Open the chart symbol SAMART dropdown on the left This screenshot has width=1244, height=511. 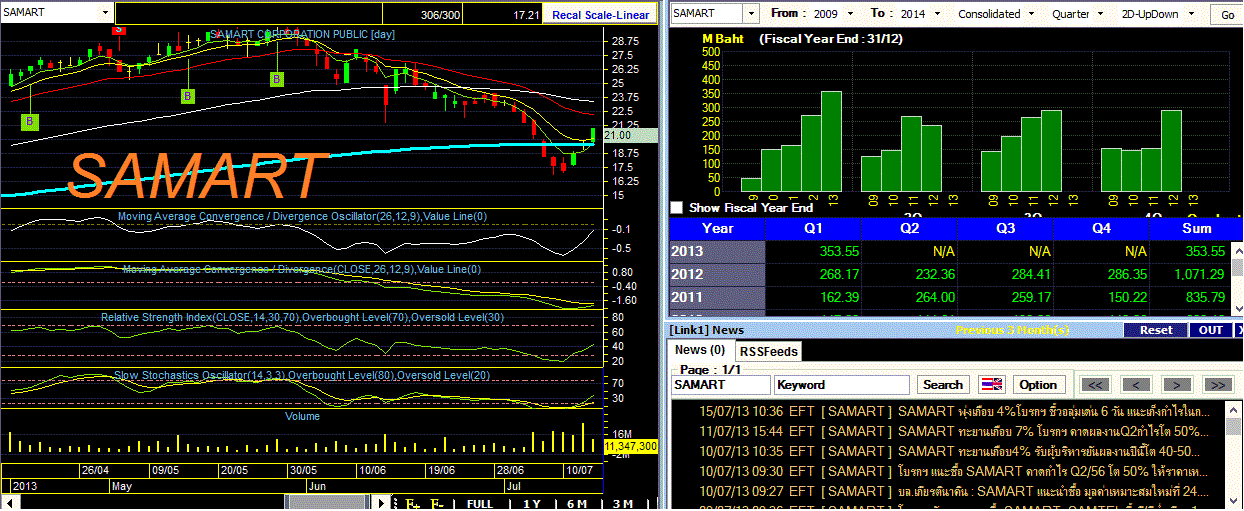click(104, 13)
